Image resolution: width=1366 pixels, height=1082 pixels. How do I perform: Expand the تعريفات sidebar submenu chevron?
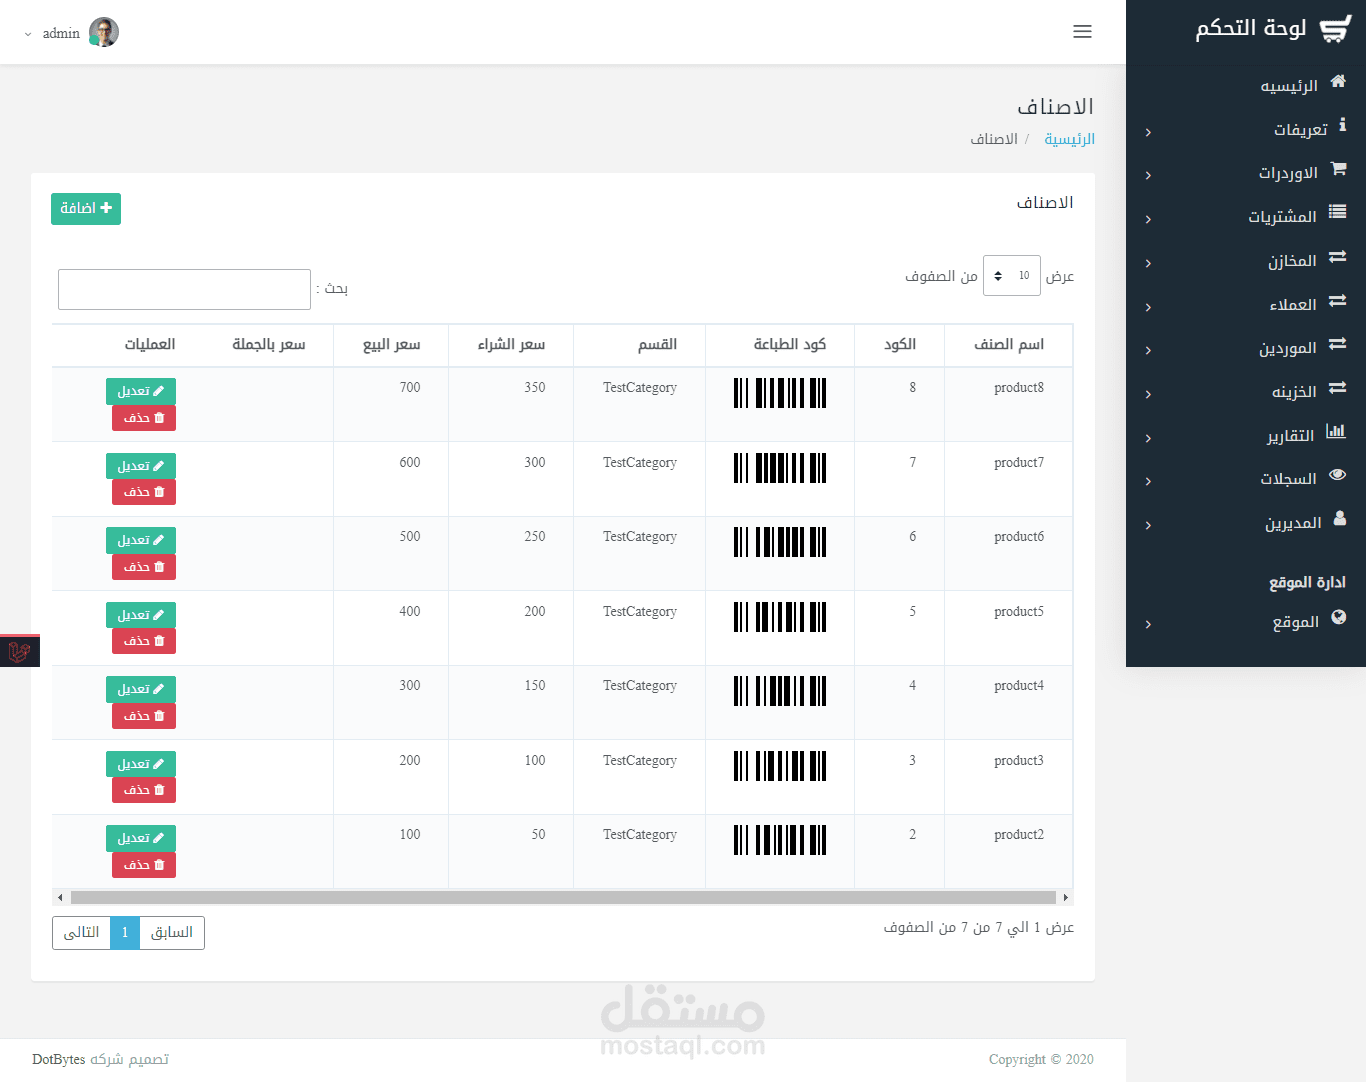1148,132
